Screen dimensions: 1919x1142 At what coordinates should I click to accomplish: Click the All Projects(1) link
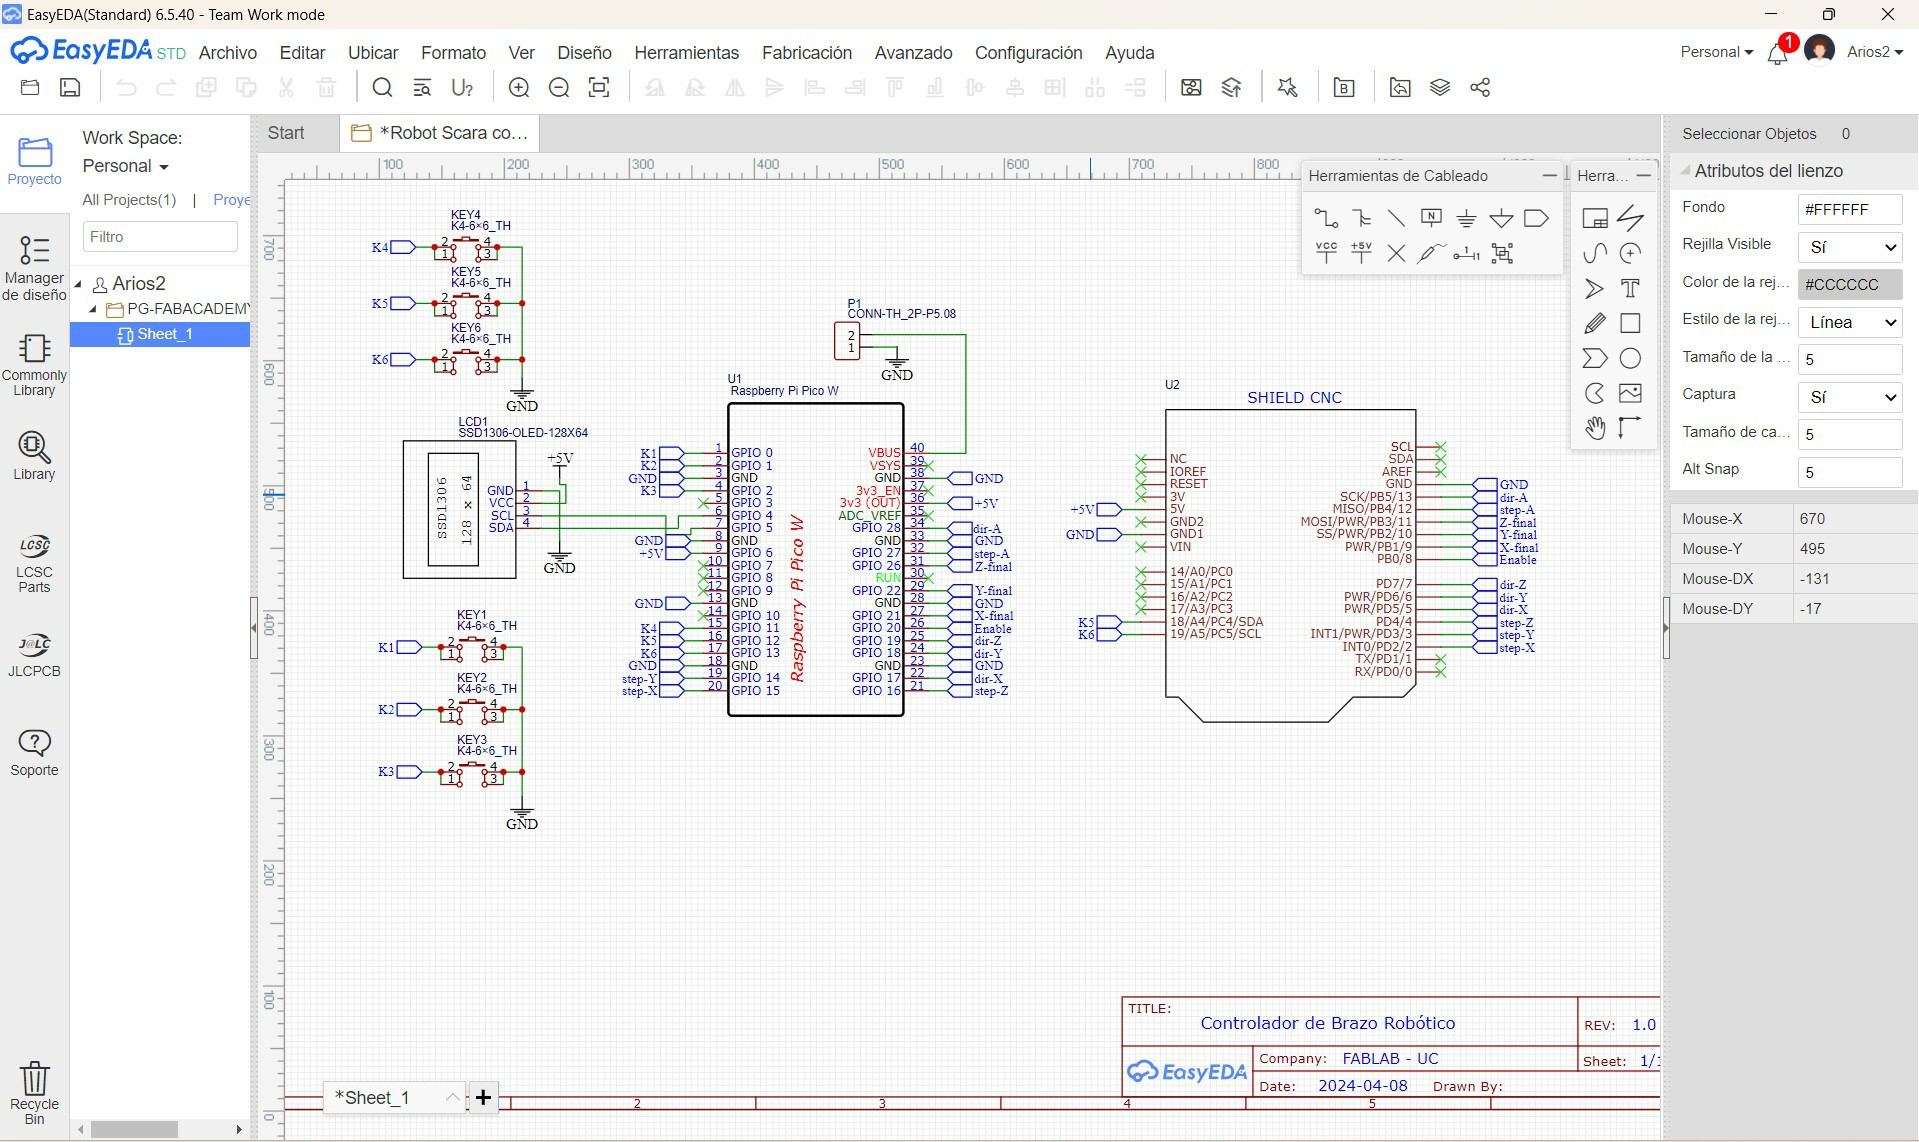(x=129, y=200)
